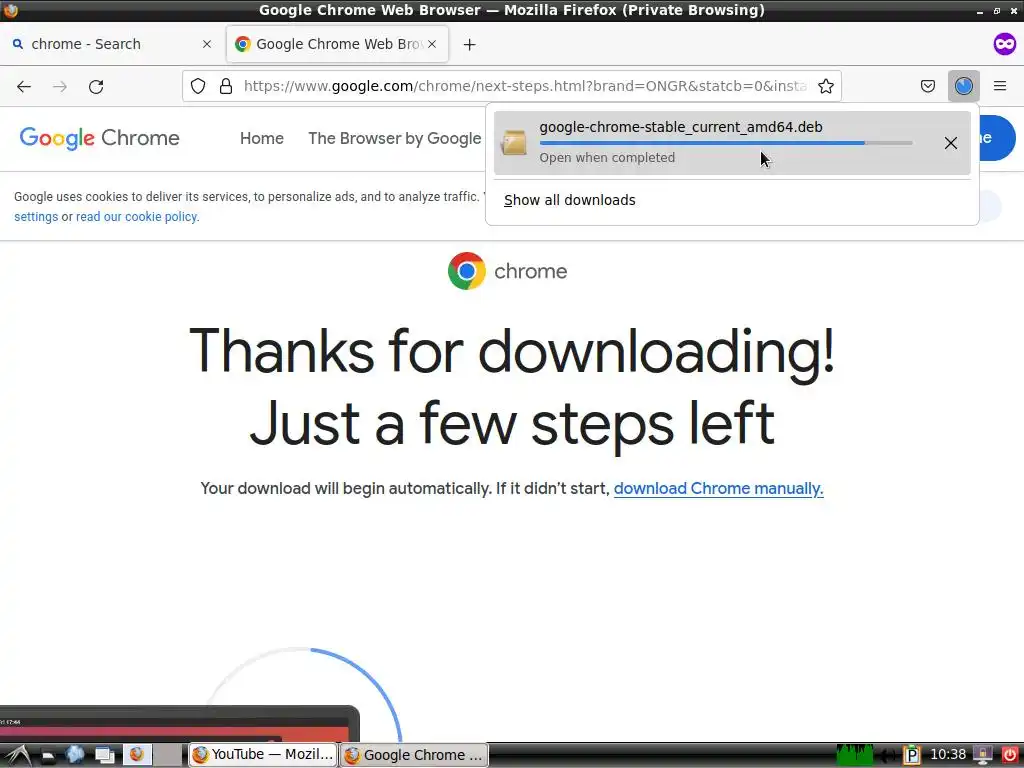Open the Save to Pocket icon
The width and height of the screenshot is (1024, 768).
927,86
